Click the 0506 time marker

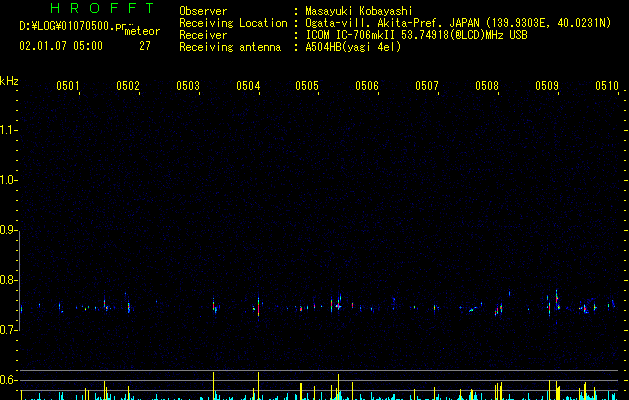[367, 85]
